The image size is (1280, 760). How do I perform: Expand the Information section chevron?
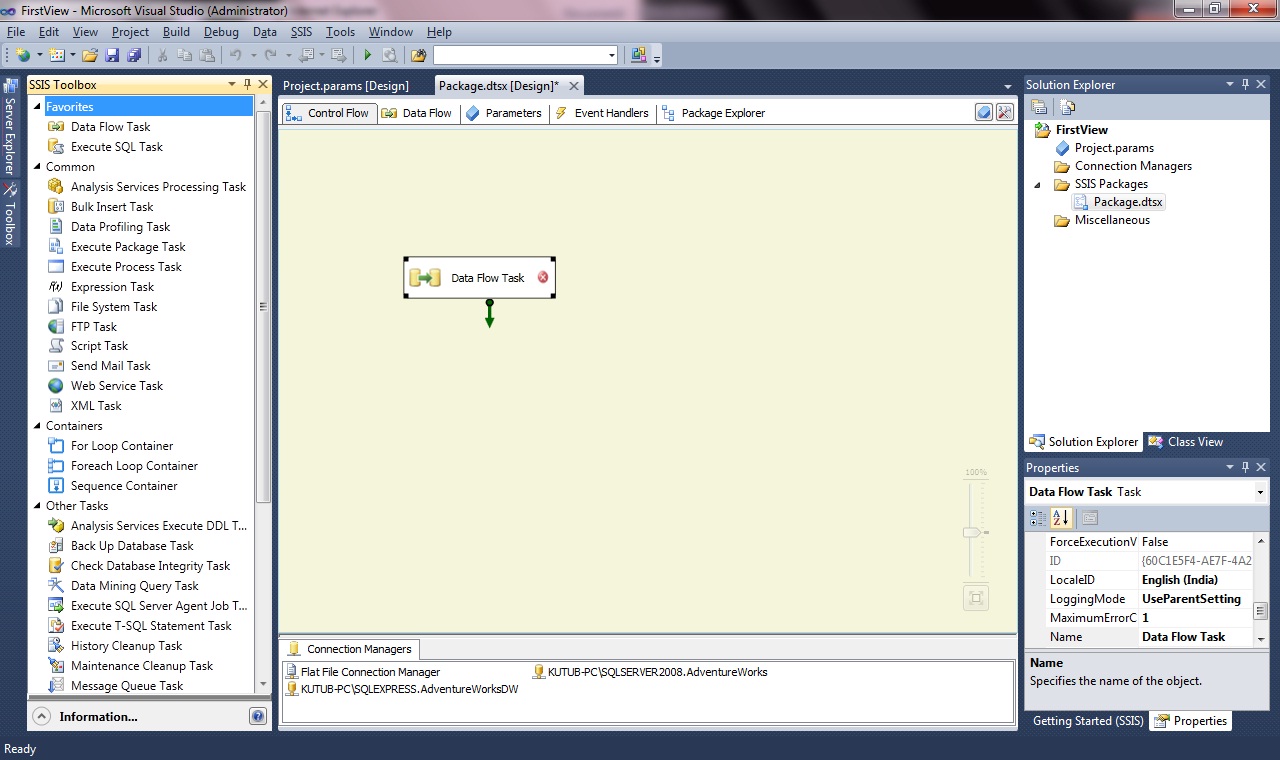pyautogui.click(x=42, y=716)
